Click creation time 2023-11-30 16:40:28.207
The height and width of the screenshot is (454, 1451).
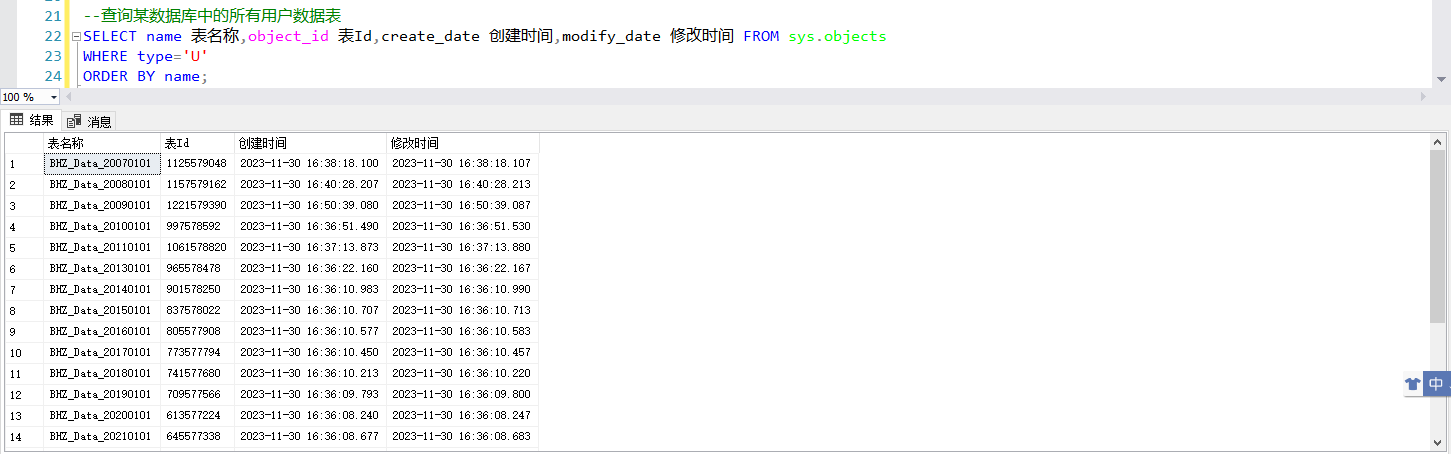(x=310, y=184)
